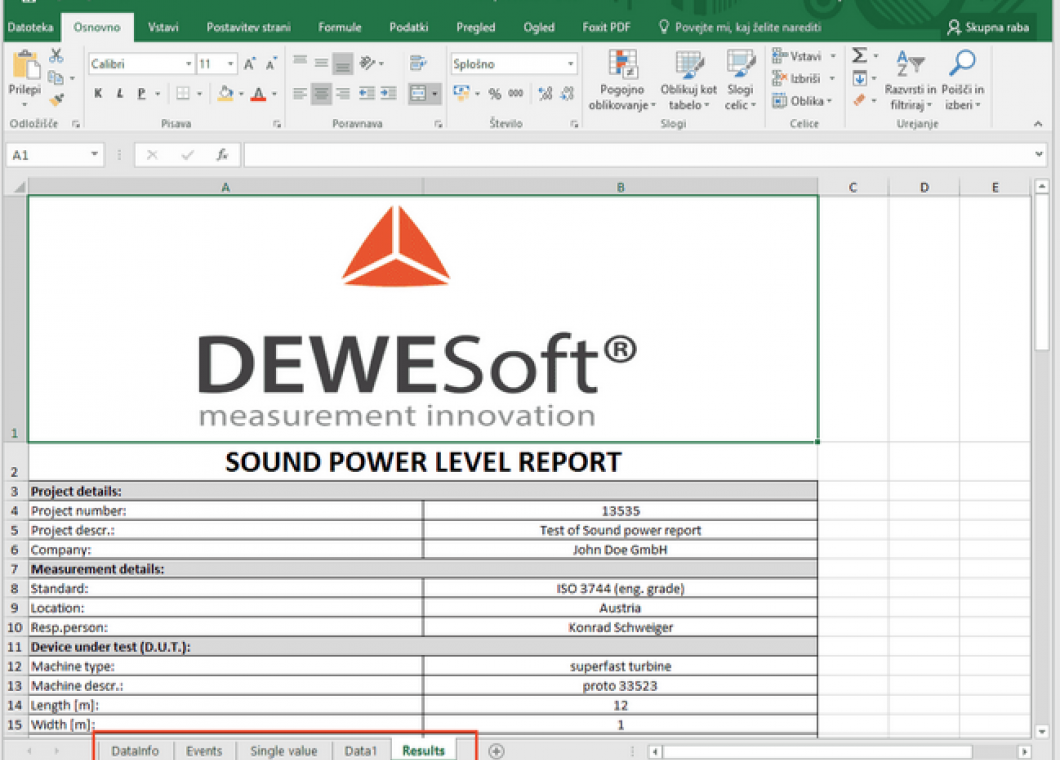Click the text orientation icon
This screenshot has width=1060, height=760.
[x=368, y=63]
